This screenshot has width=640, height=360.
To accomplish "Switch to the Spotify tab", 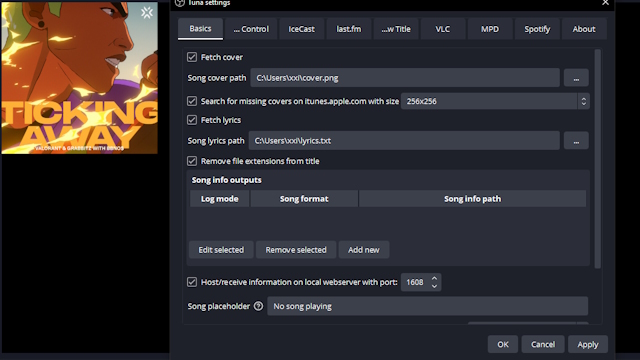I will [x=537, y=29].
